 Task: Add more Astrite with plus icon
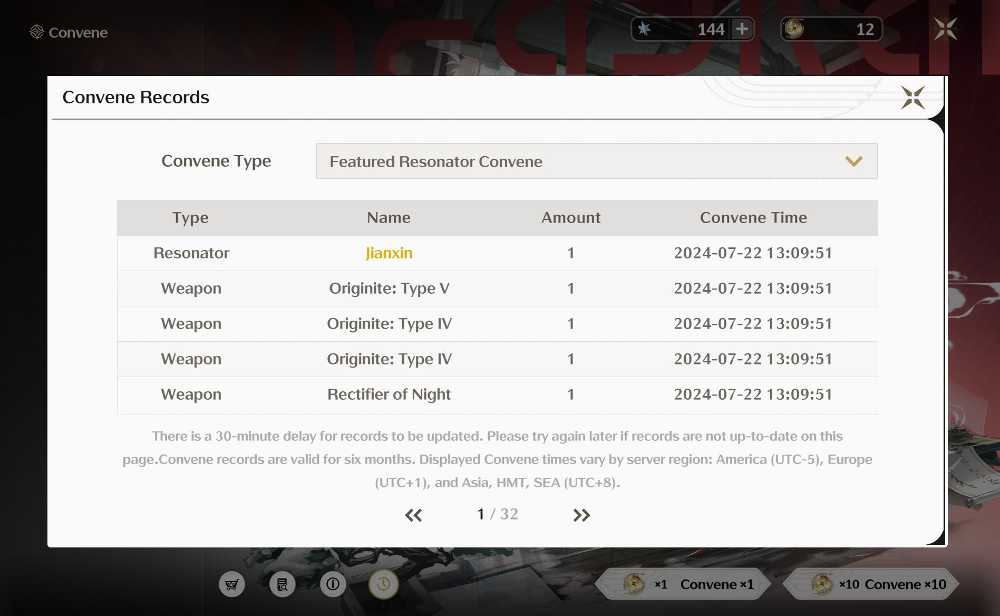point(742,29)
